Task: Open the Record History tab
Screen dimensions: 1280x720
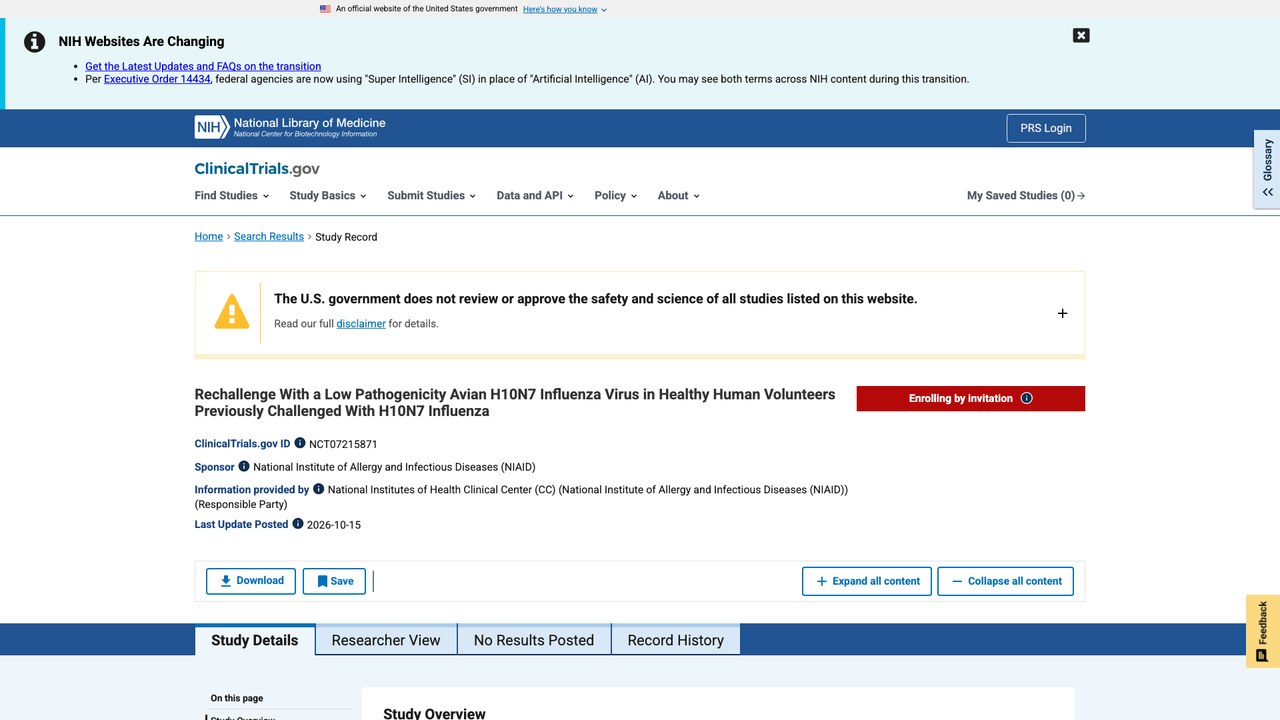Action: pyautogui.click(x=676, y=640)
